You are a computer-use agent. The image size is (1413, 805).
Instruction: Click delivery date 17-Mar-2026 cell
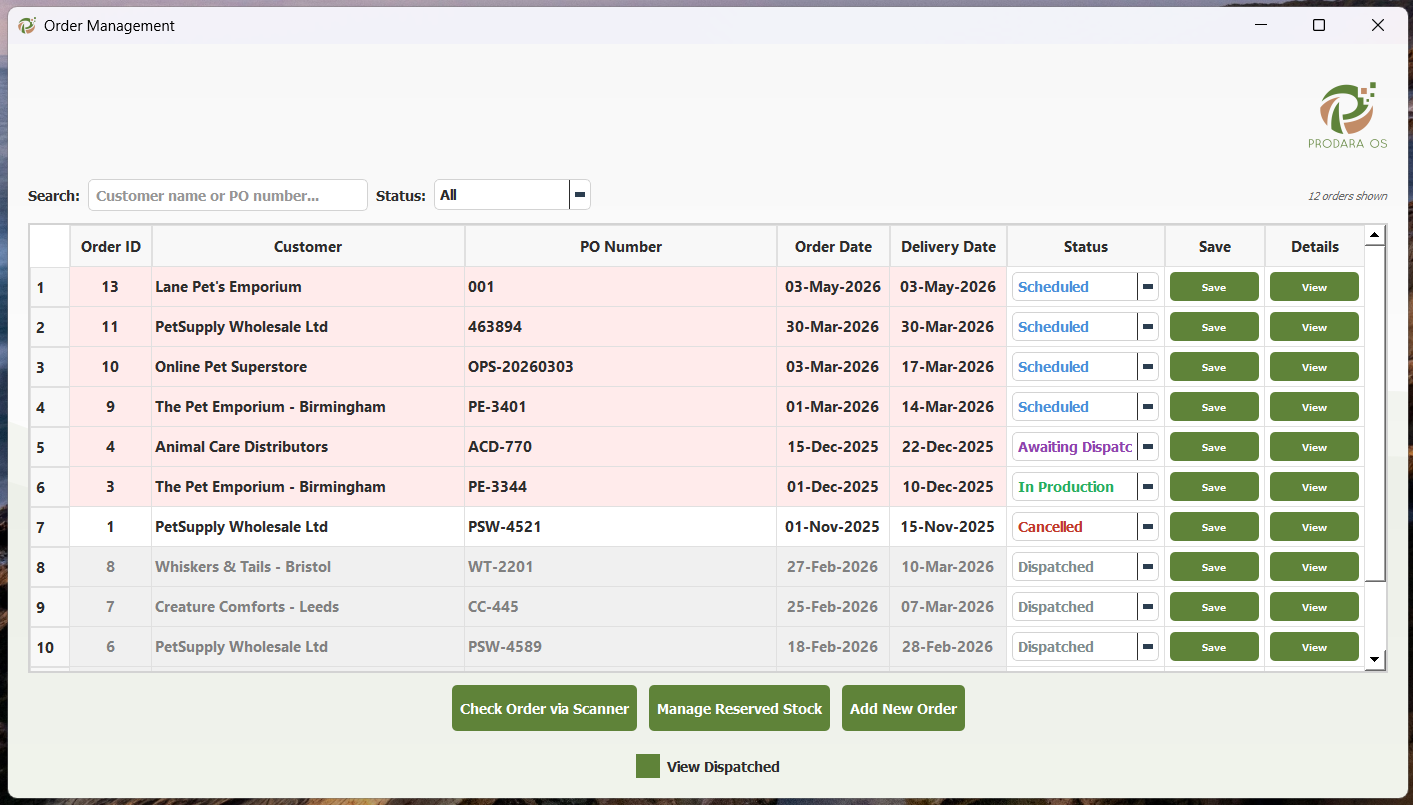point(948,367)
